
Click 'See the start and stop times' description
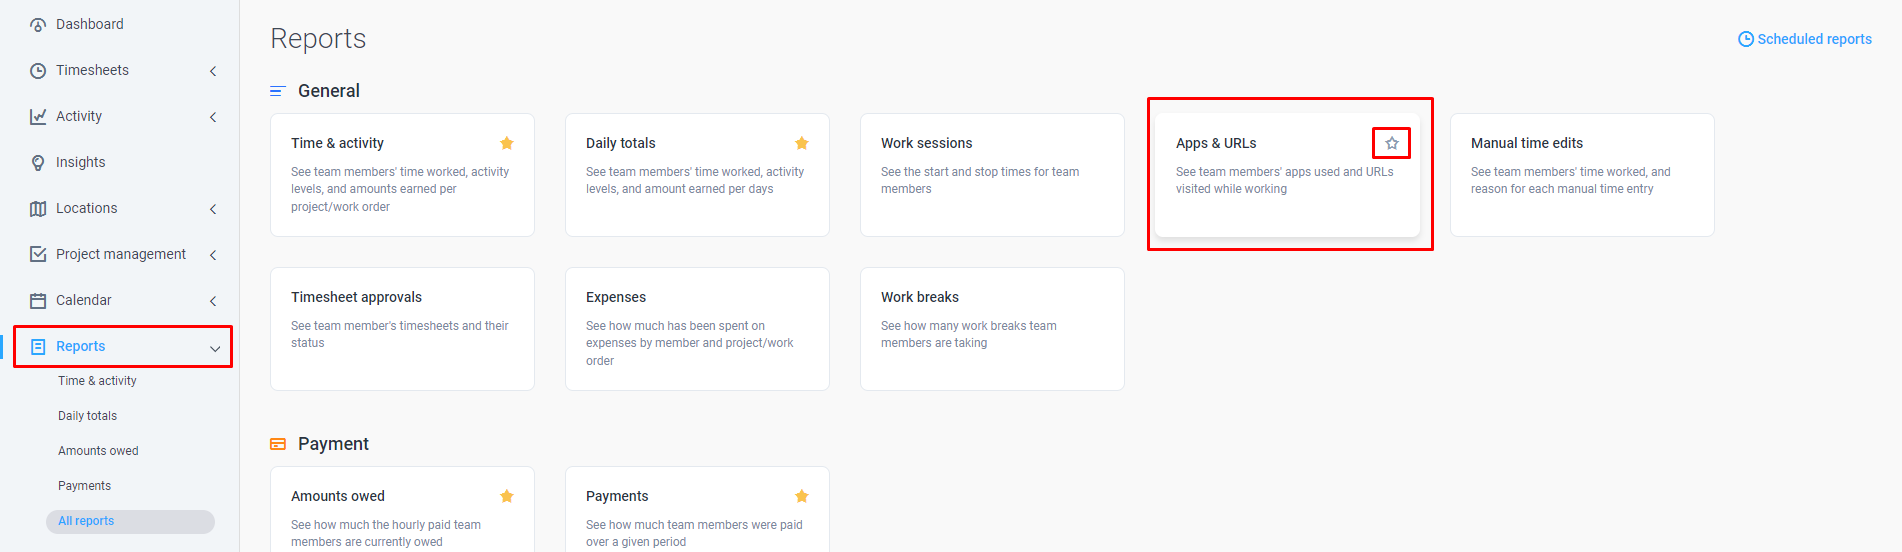[980, 180]
